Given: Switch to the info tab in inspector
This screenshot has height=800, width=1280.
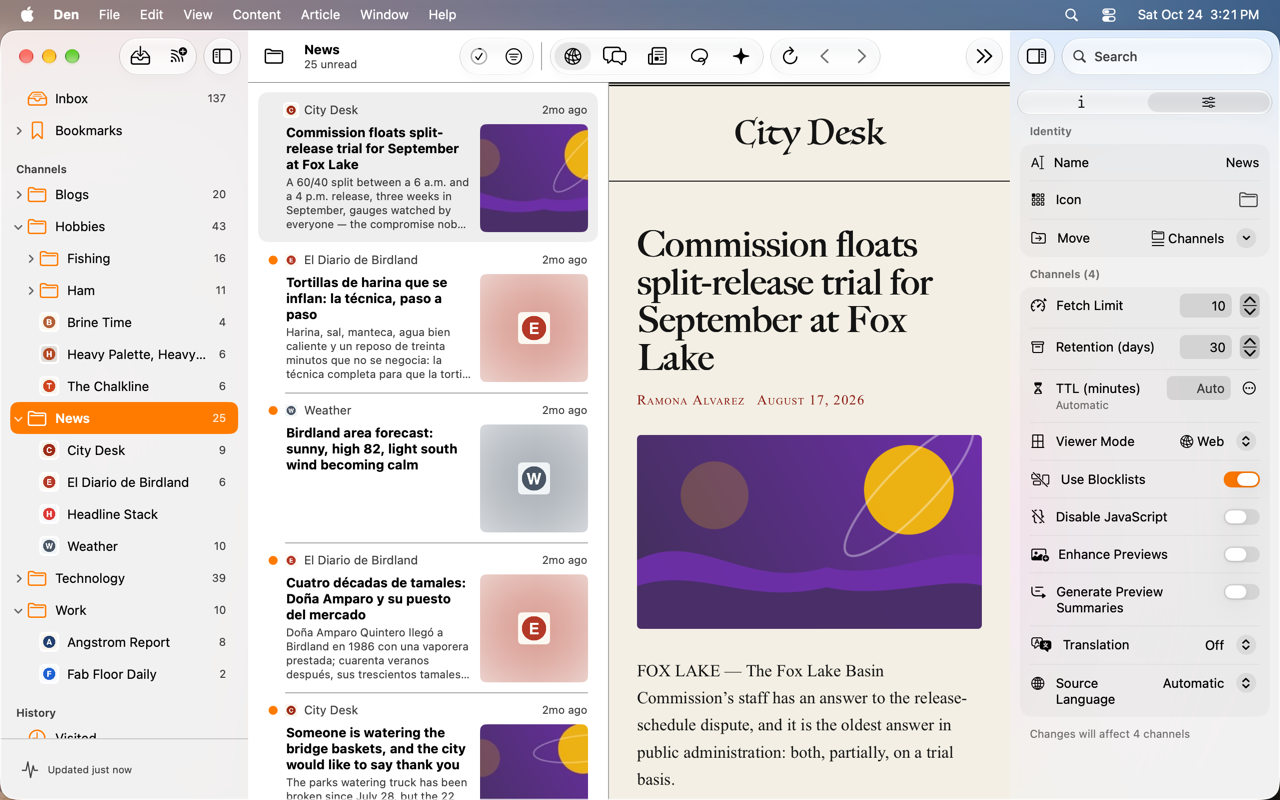Looking at the screenshot, I should (x=1082, y=102).
